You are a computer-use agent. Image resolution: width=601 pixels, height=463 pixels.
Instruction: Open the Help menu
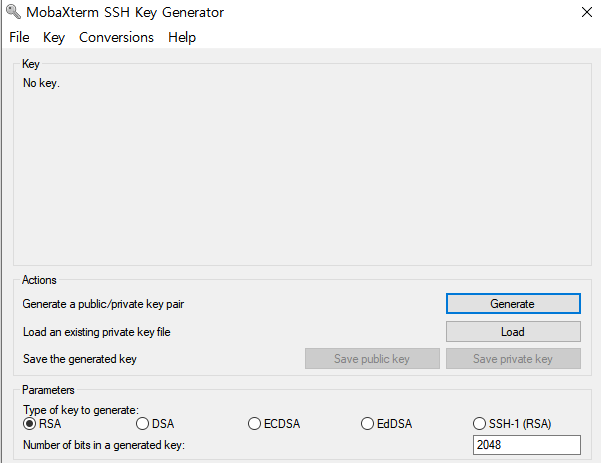[x=182, y=37]
